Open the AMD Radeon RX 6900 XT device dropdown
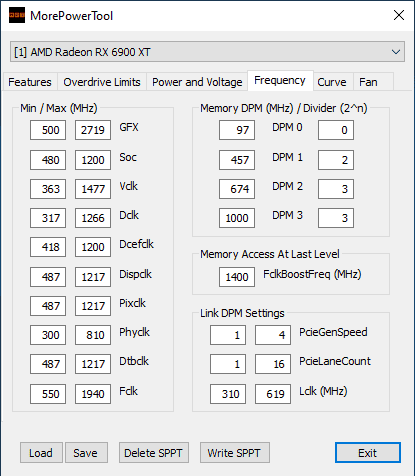The image size is (415, 476). click(207, 52)
